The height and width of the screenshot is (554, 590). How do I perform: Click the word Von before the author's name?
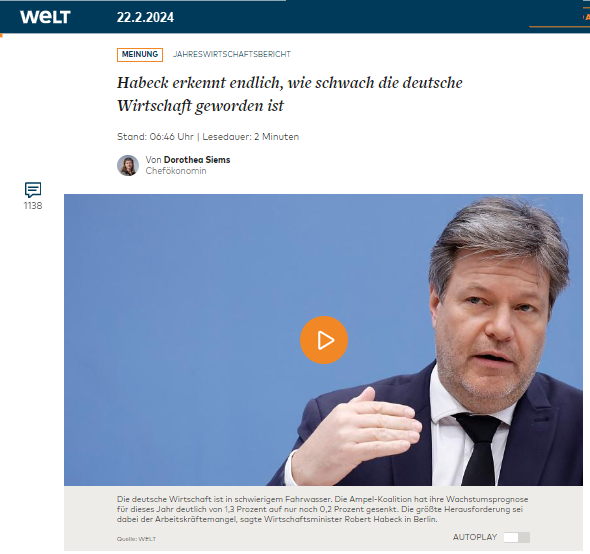154,160
